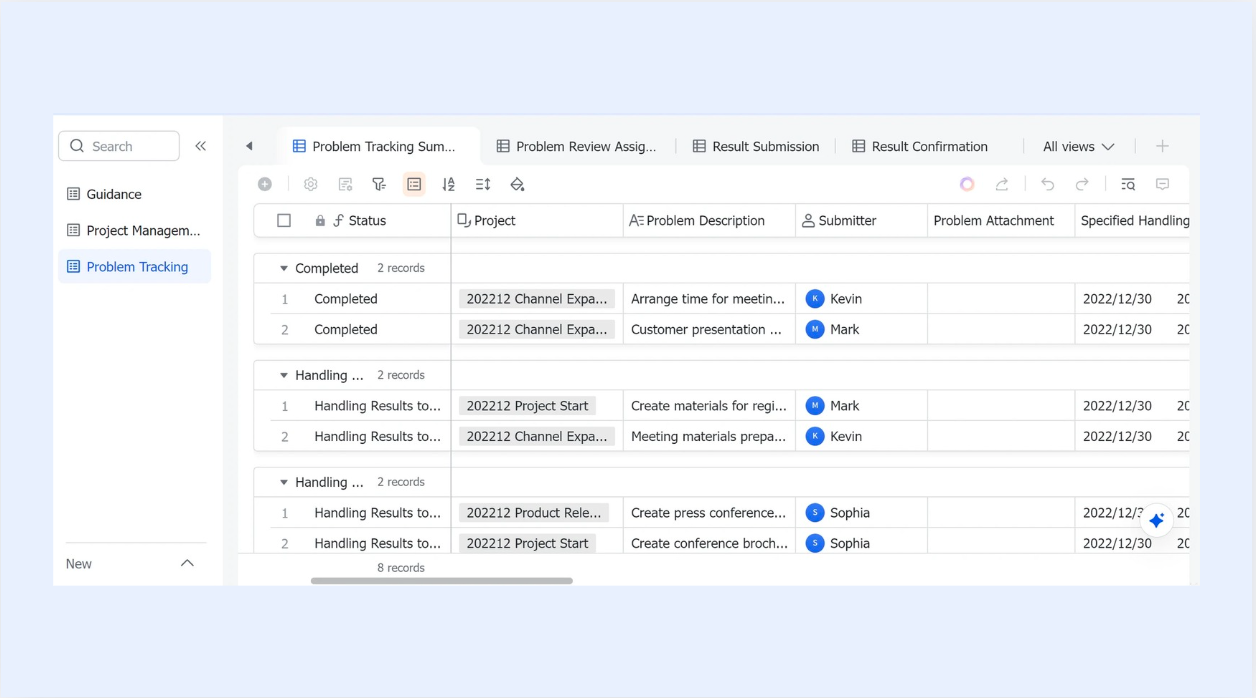Click New label at sidebar bottom

[x=79, y=564]
